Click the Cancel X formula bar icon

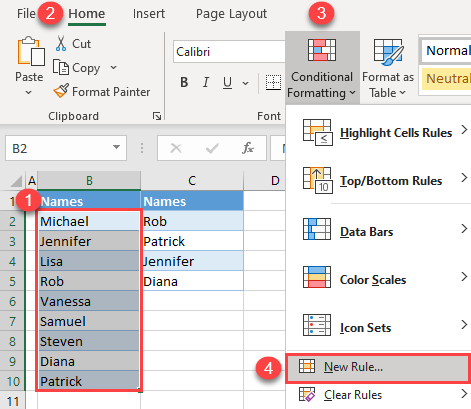click(x=176, y=148)
